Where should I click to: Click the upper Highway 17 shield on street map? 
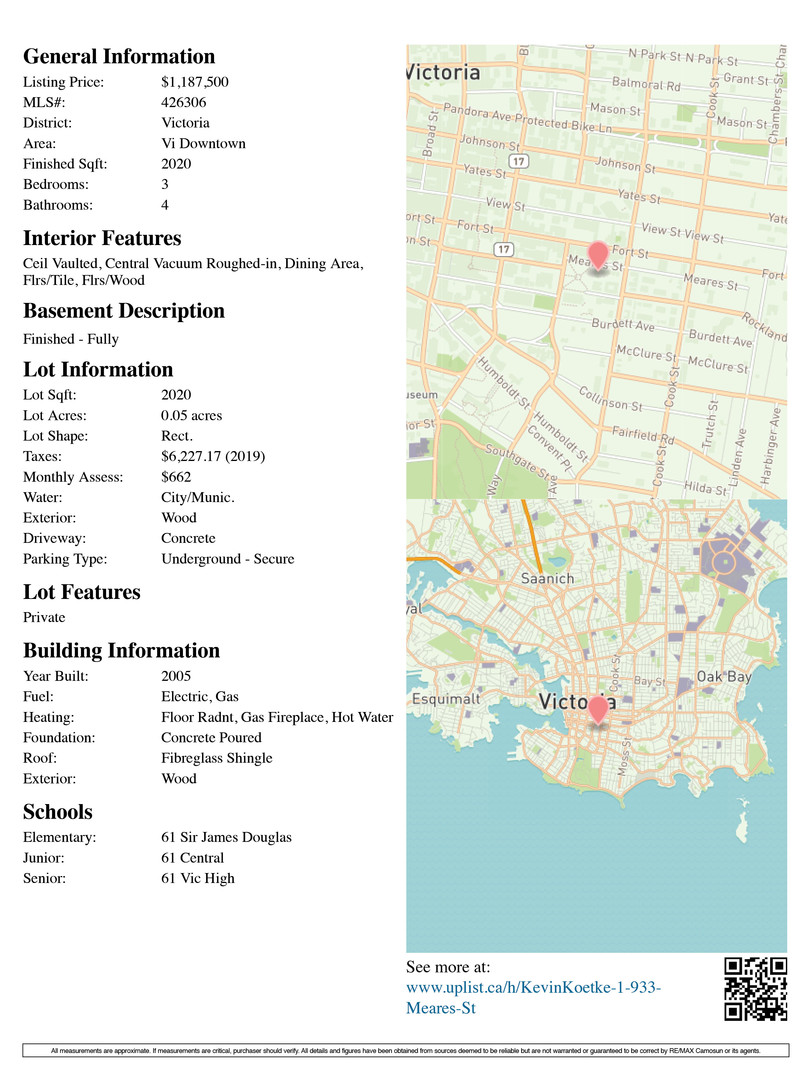tap(518, 161)
